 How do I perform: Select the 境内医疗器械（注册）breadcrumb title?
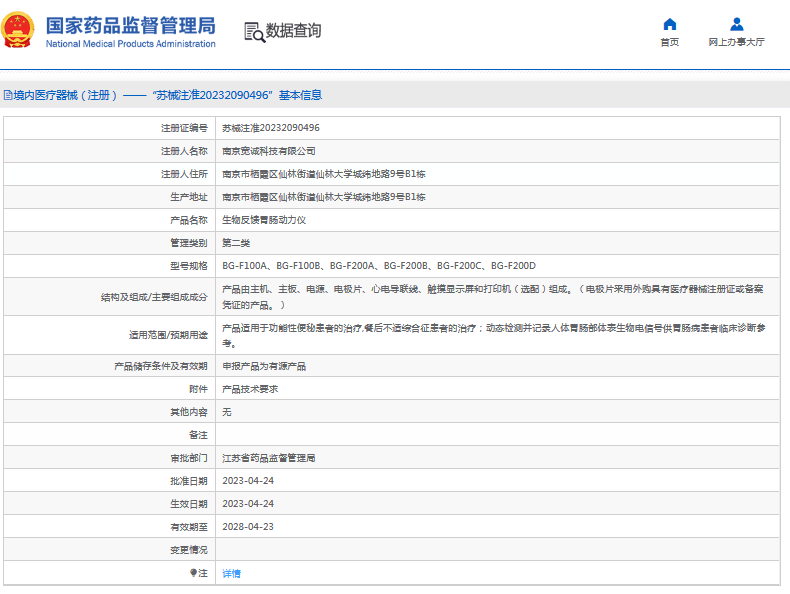coord(65,95)
